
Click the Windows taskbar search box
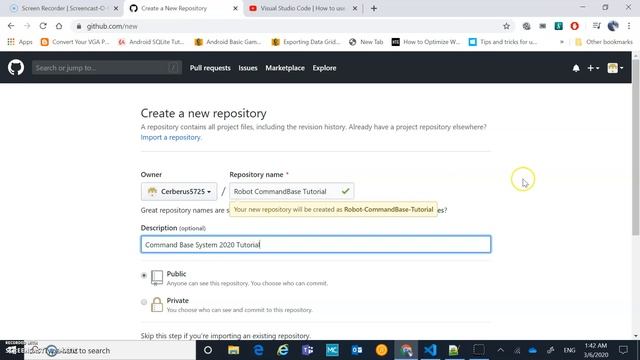[x=110, y=350]
